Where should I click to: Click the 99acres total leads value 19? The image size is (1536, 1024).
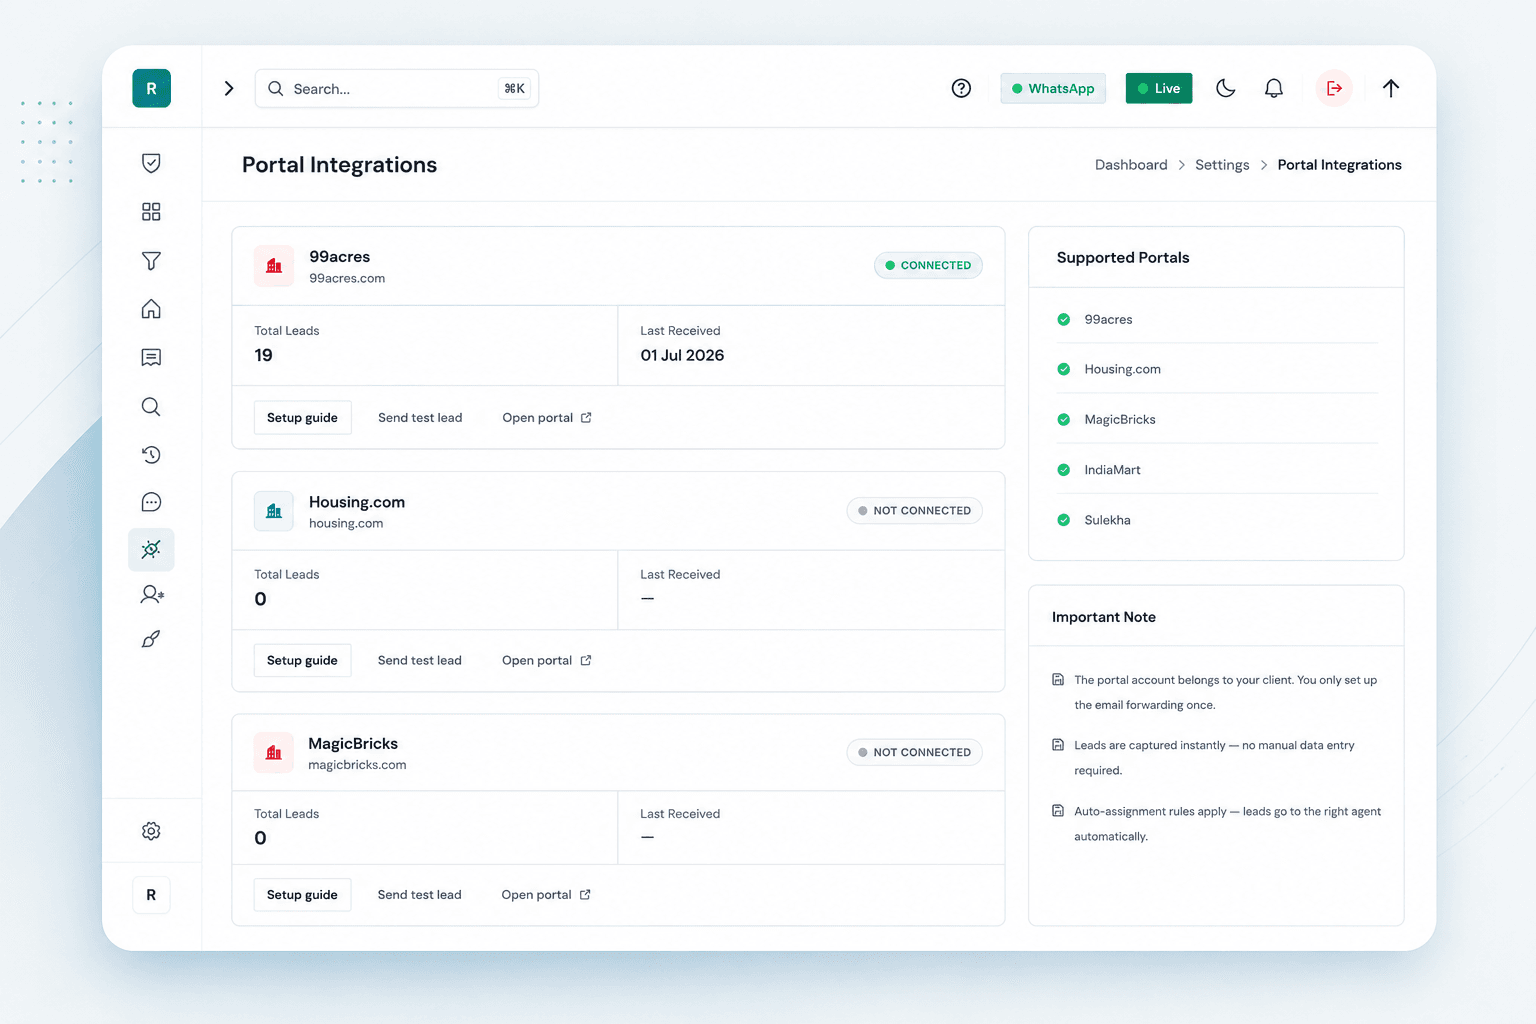[x=263, y=355]
